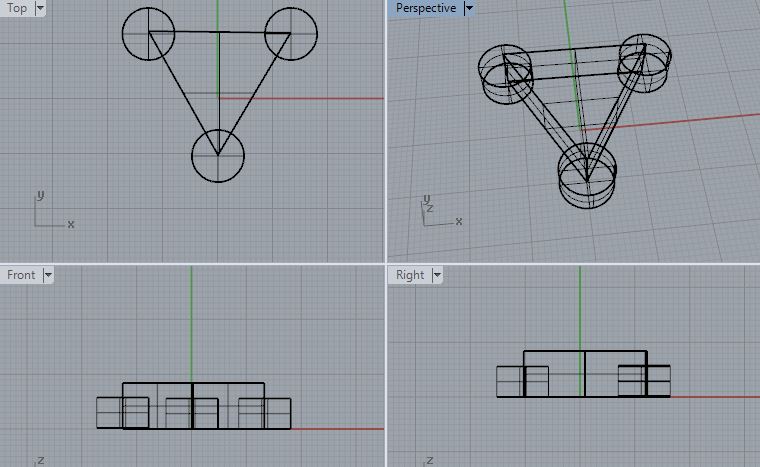
Task: Activate the Front viewport title
Action: pyautogui.click(x=21, y=275)
